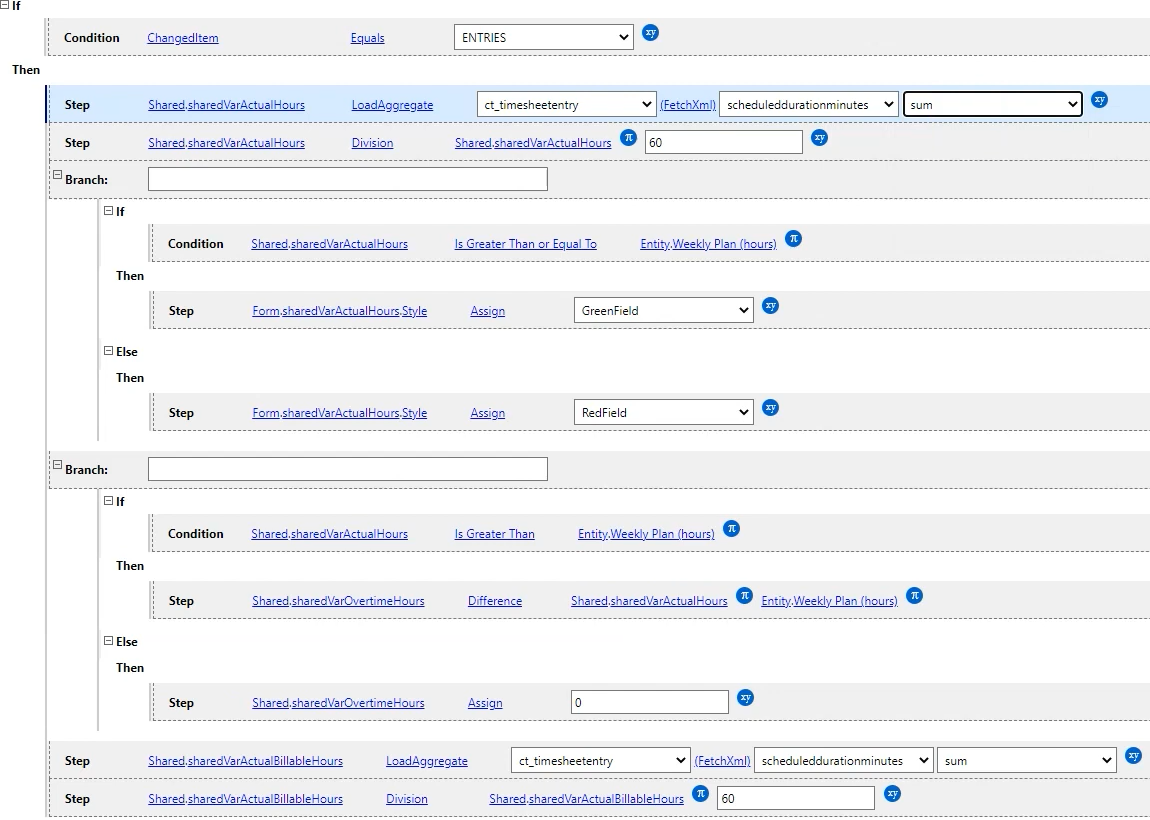The width and height of the screenshot is (1150, 820).
Task: Open the first ct_timesheetentry dropdown
Action: (x=566, y=105)
